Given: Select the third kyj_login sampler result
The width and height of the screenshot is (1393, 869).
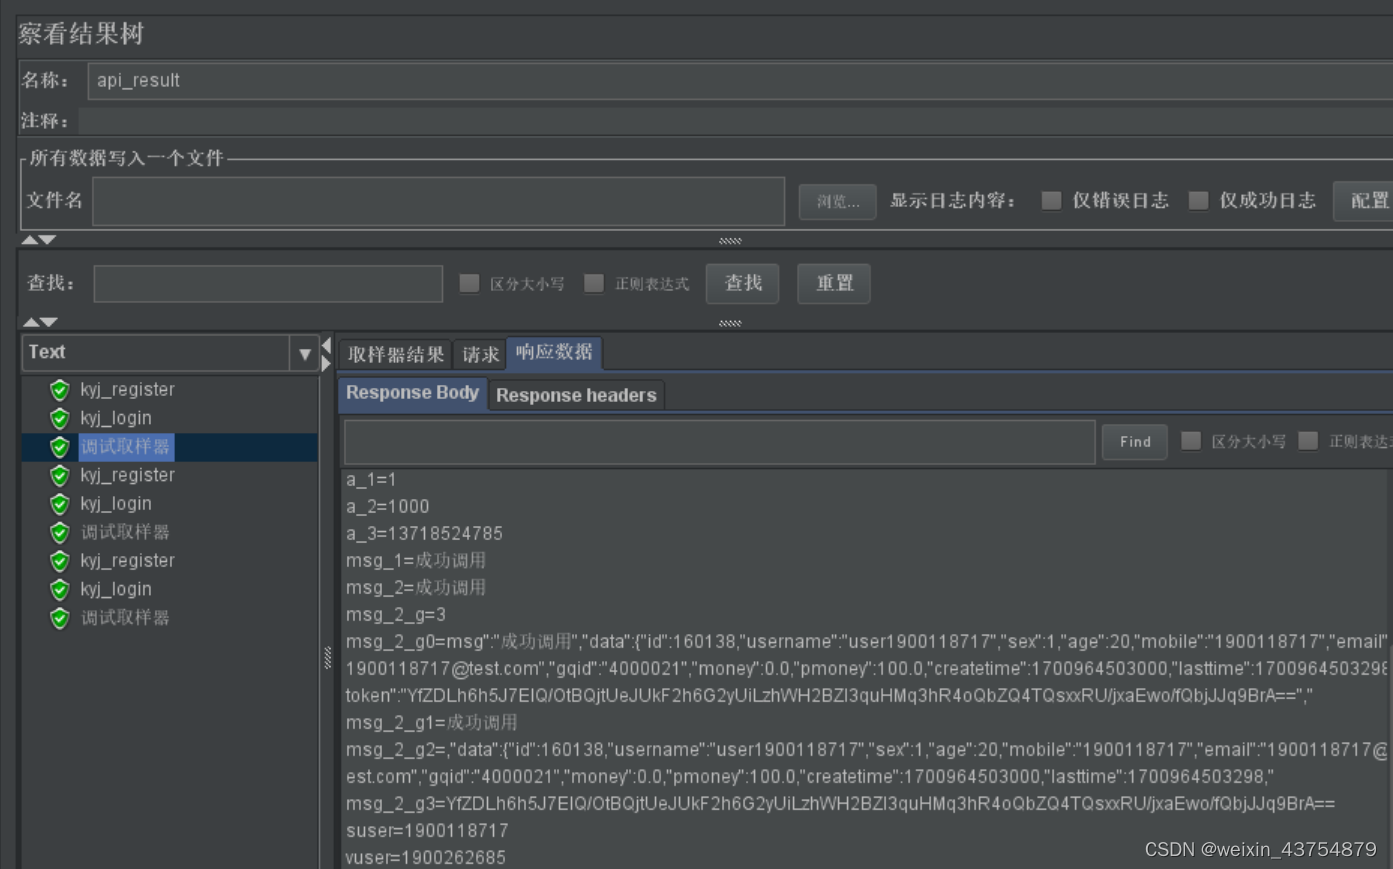Looking at the screenshot, I should (116, 589).
